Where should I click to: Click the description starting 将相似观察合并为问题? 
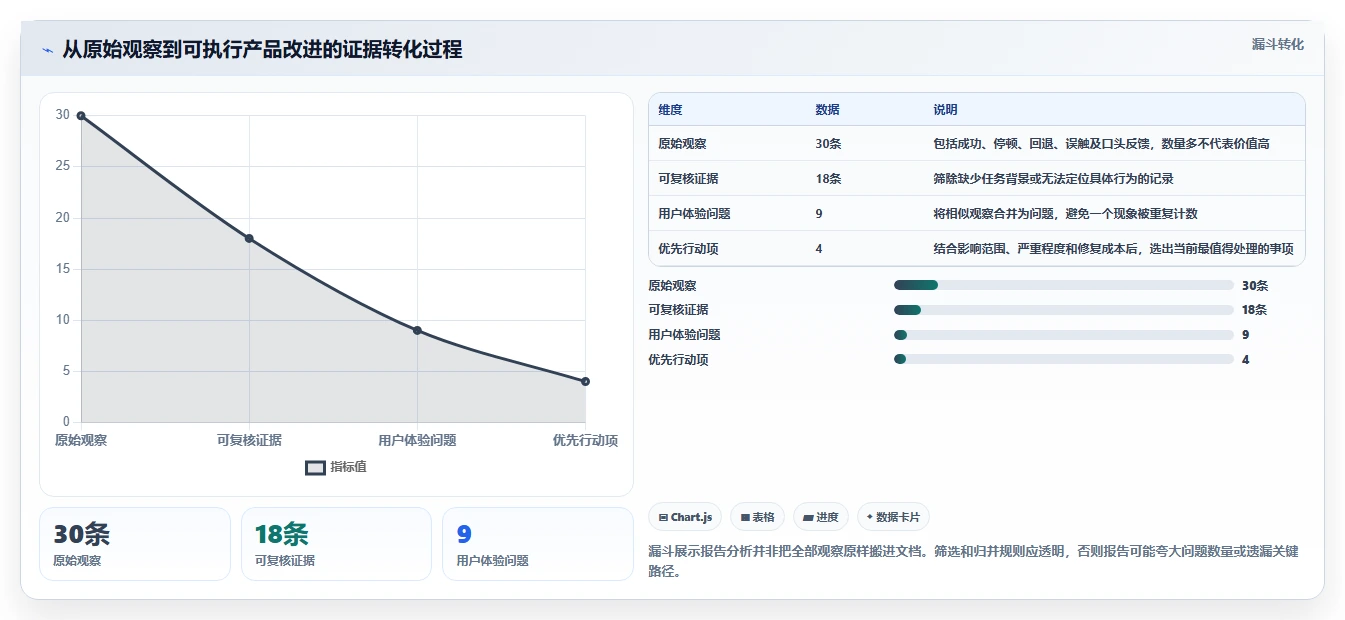[1065, 214]
